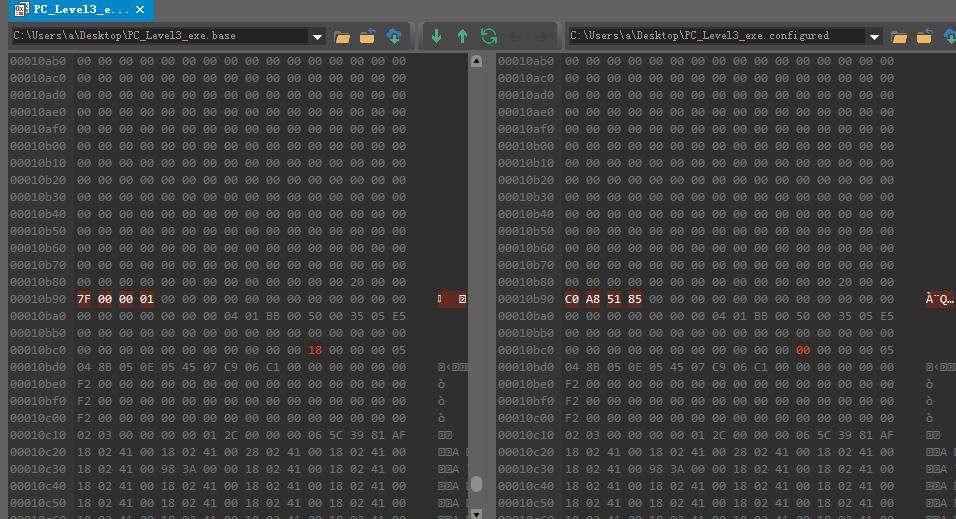
Task: Close the PC_Level3_e... tab
Action: tap(140, 10)
